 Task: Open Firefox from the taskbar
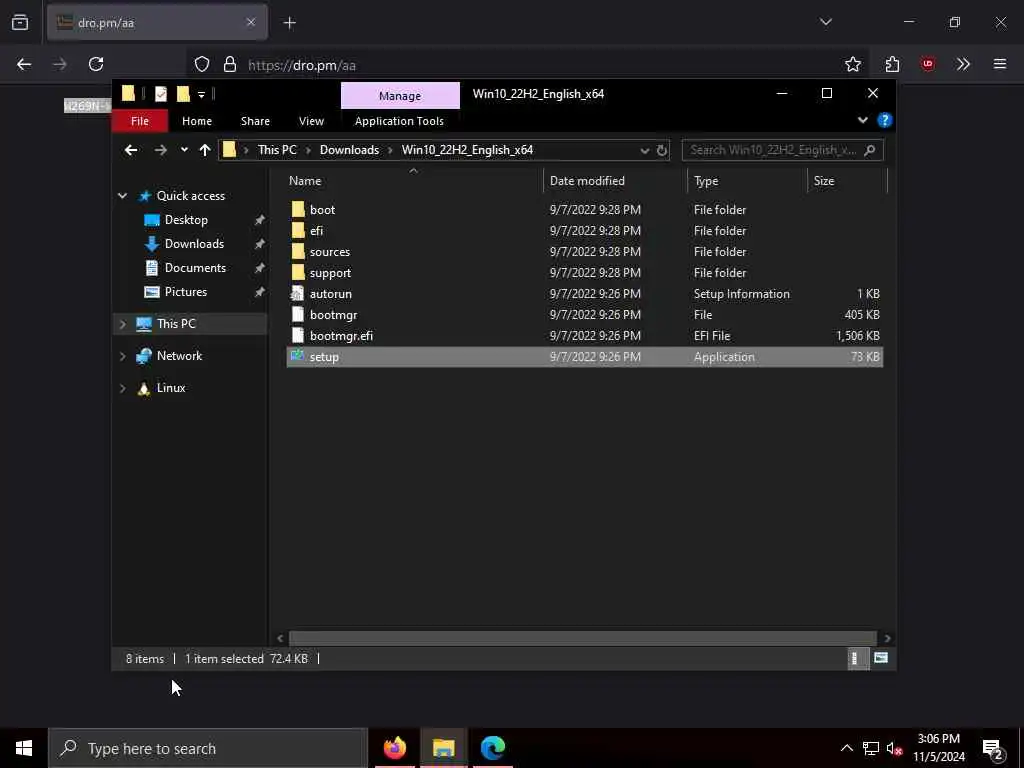point(394,748)
